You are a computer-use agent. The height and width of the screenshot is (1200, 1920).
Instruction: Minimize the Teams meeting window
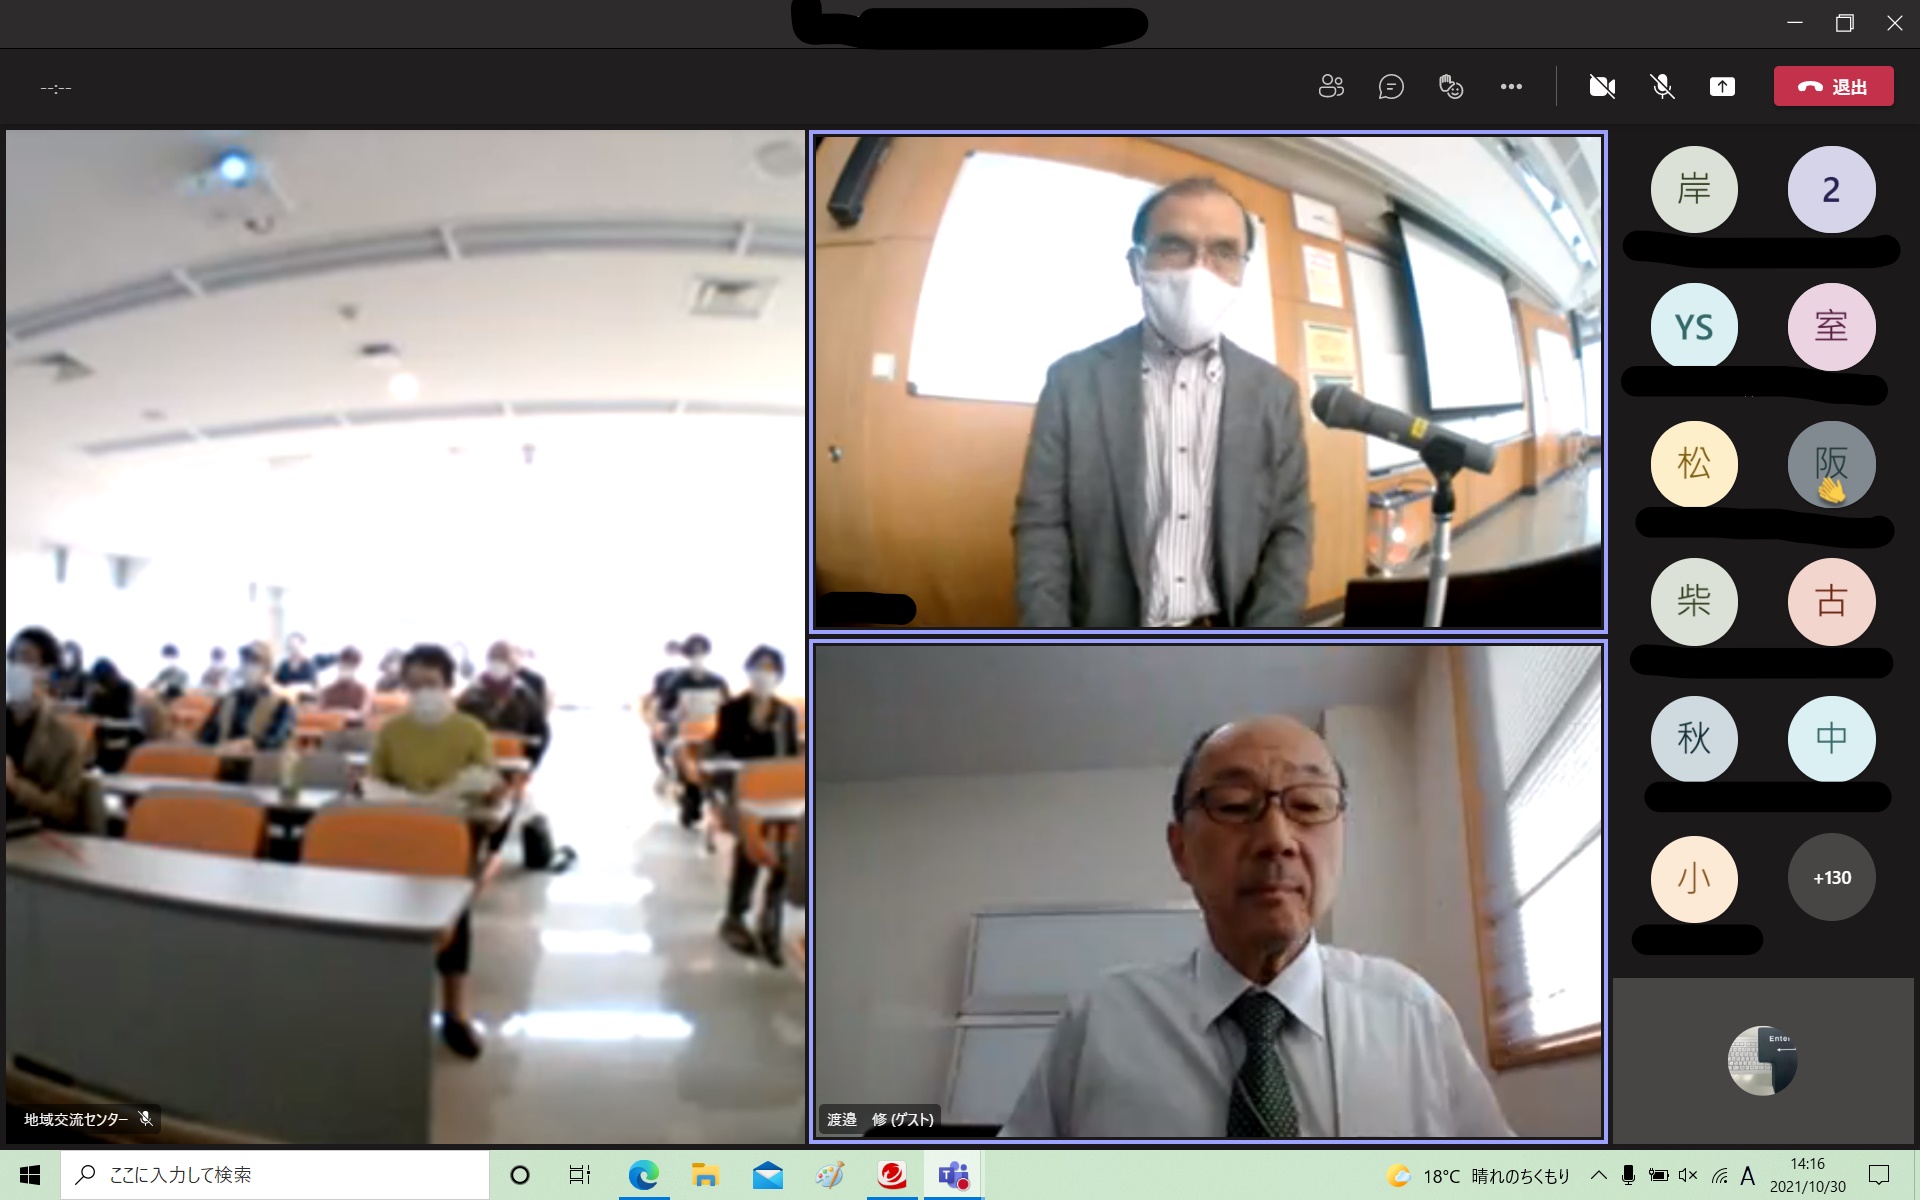[1795, 23]
